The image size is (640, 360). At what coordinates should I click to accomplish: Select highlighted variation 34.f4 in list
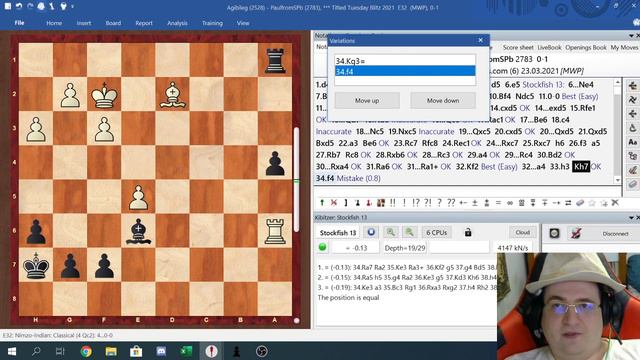(405, 71)
